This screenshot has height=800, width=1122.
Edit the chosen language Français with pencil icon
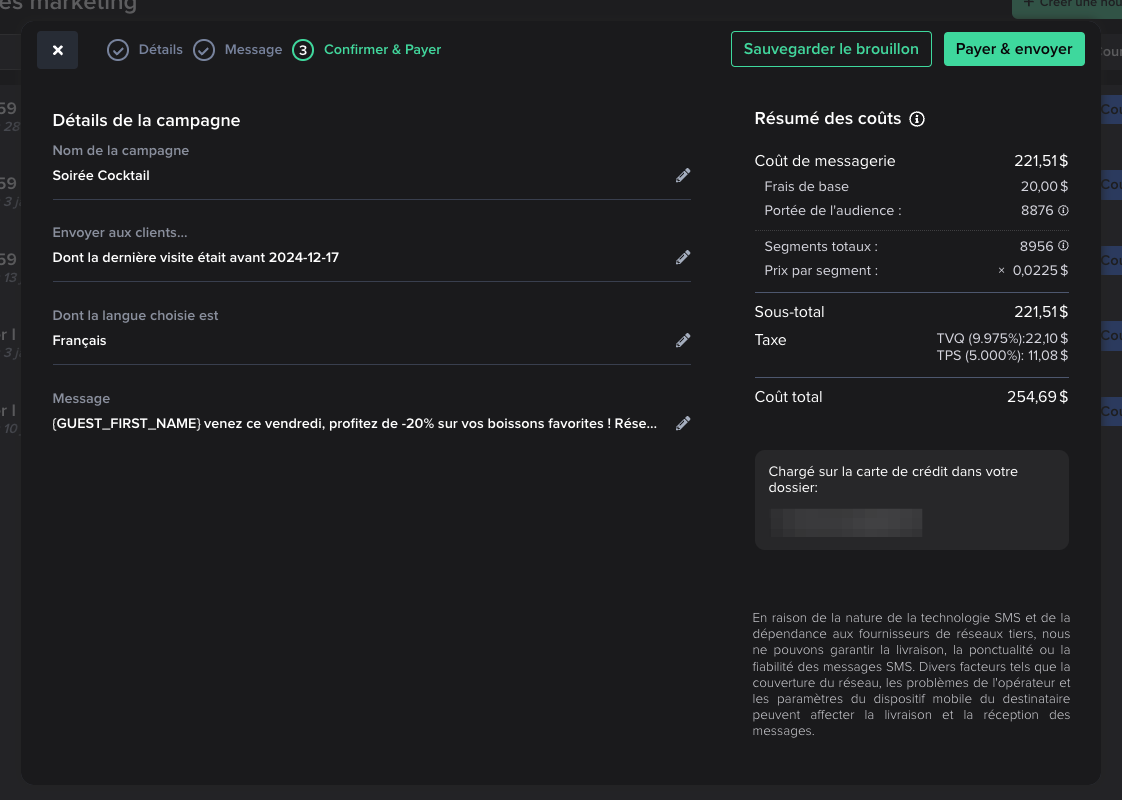pos(683,341)
